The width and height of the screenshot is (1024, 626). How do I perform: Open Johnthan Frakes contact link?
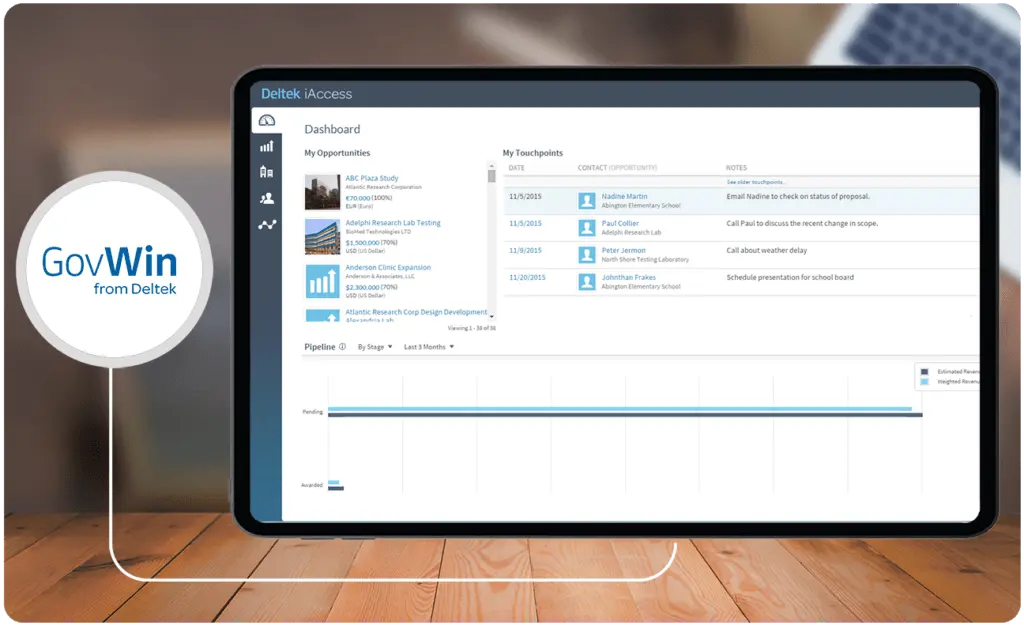[x=628, y=277]
